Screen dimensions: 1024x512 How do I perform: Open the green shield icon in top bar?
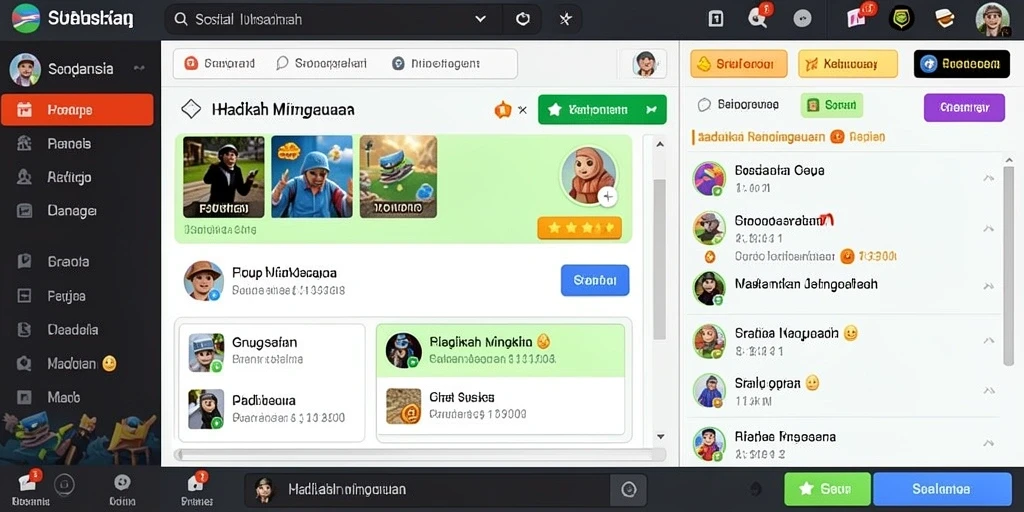(x=901, y=18)
